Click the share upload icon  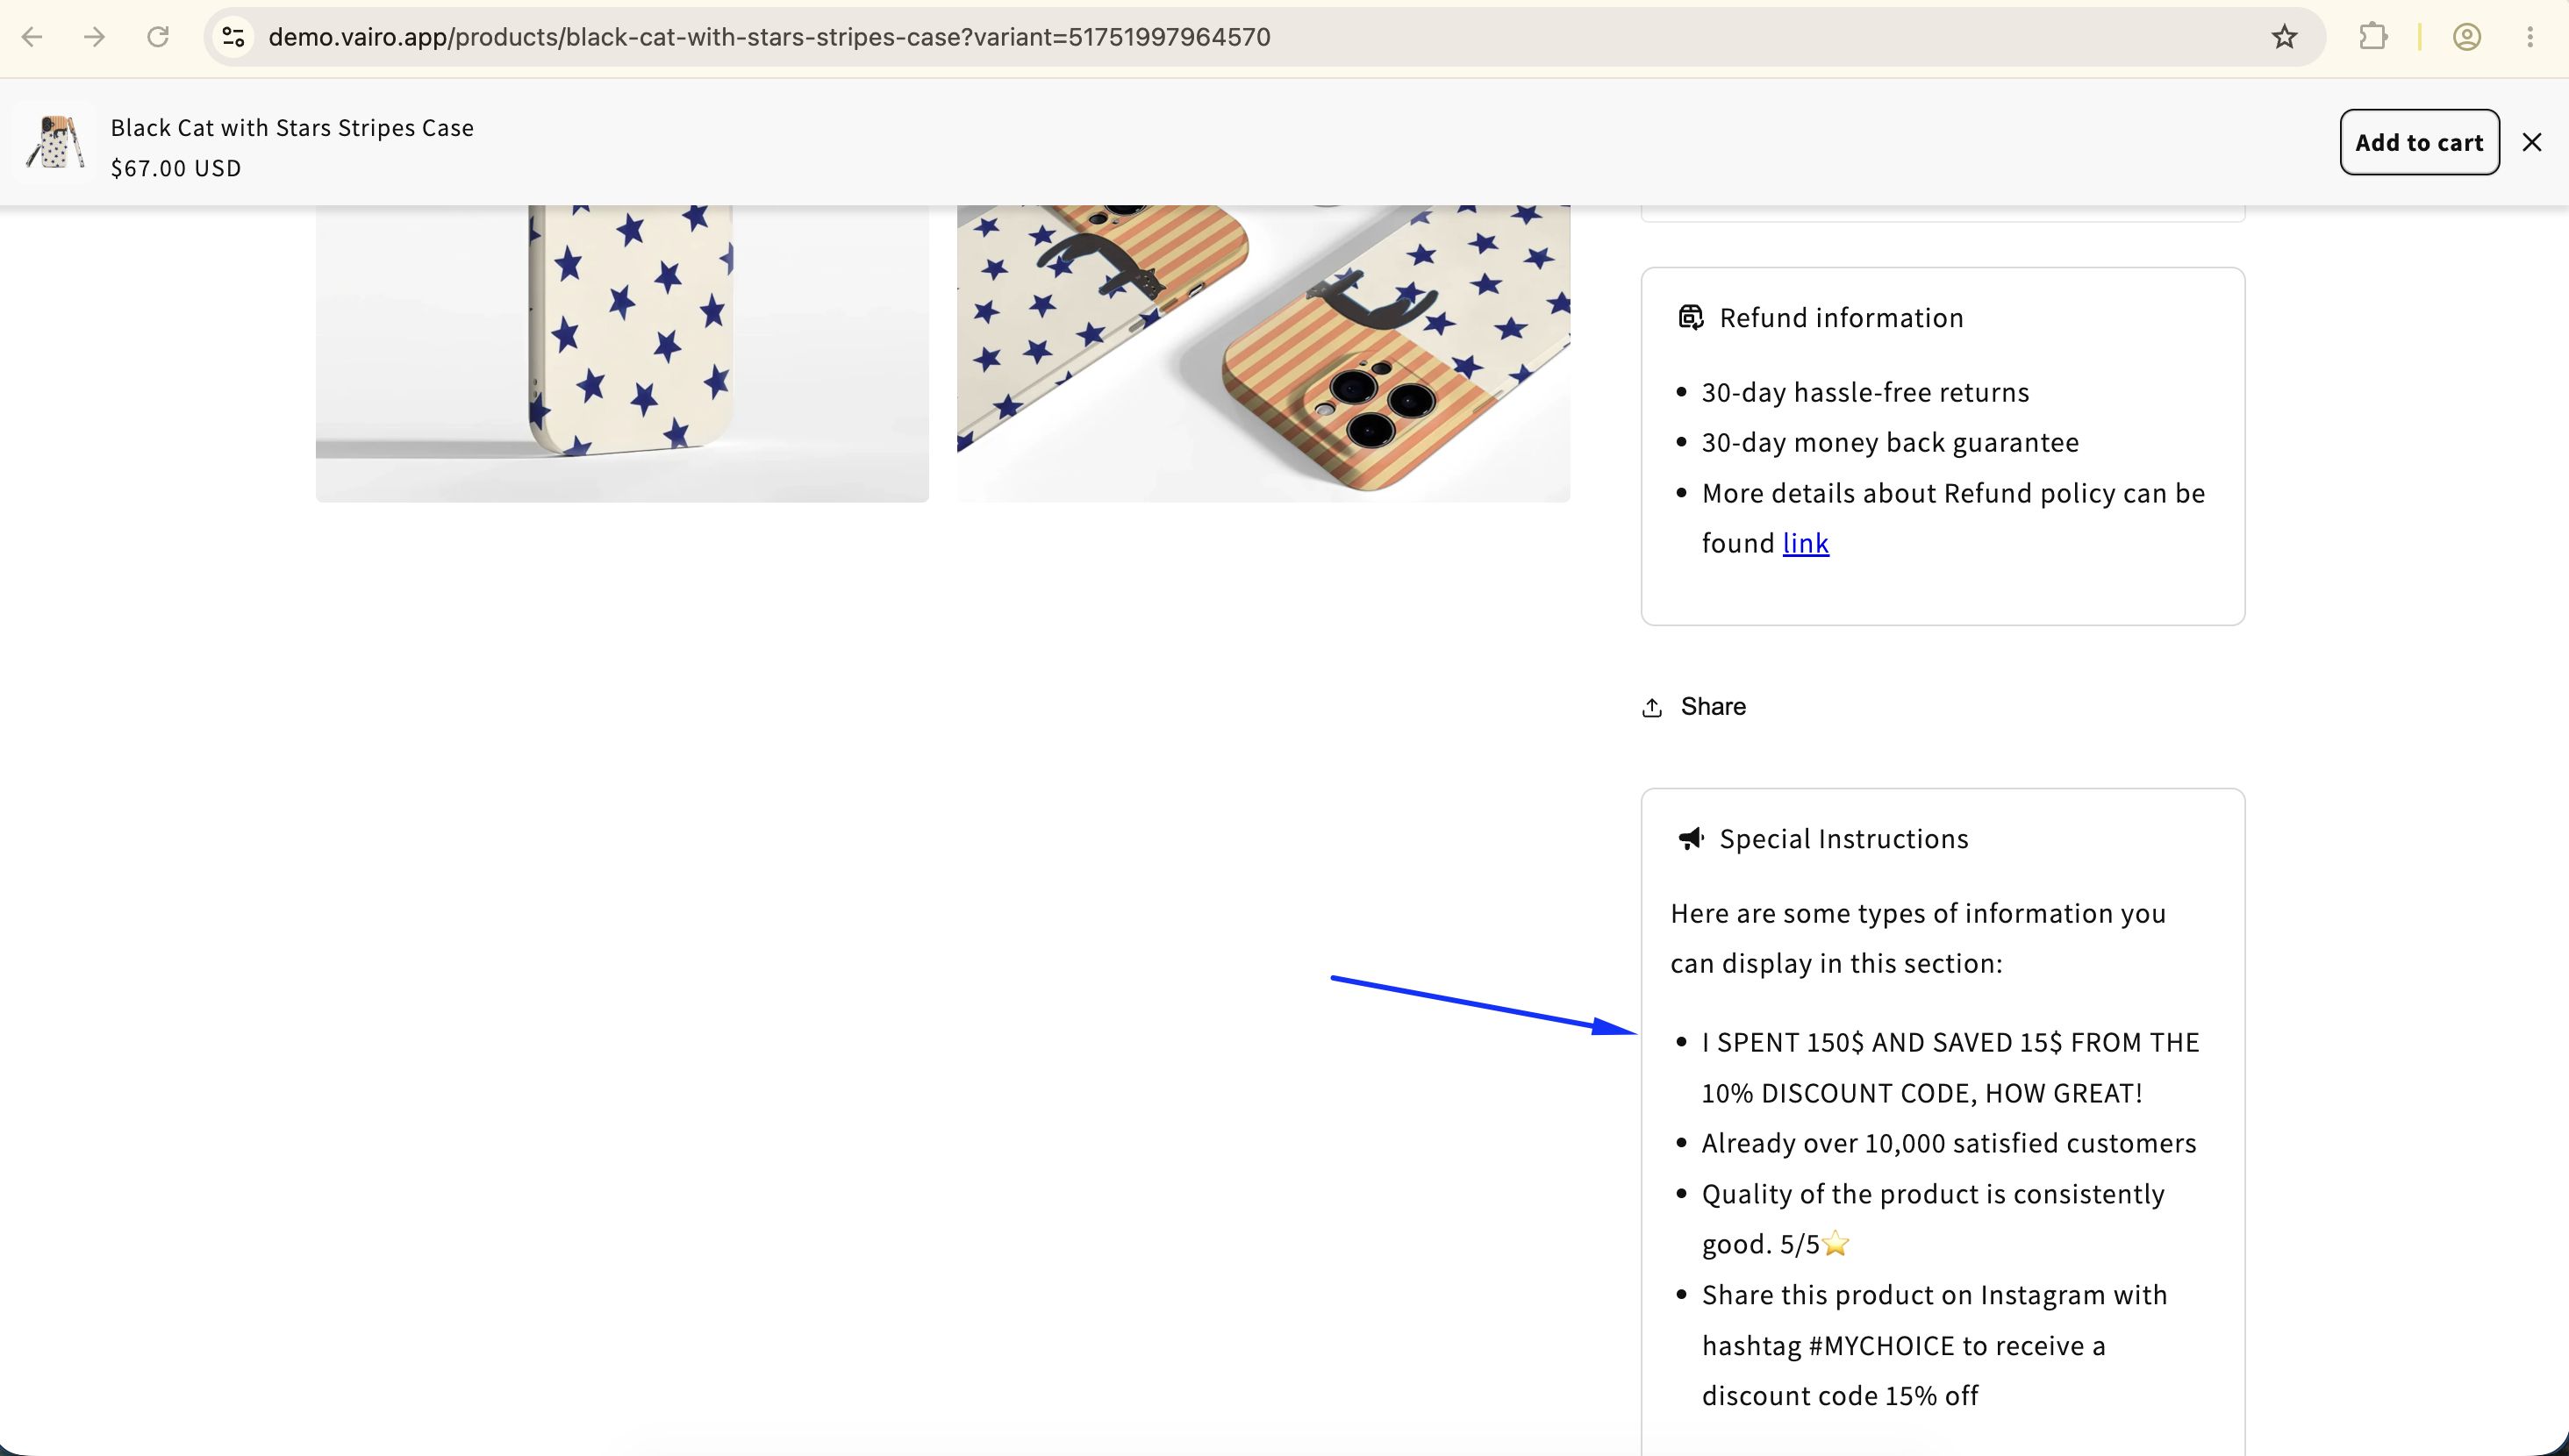1652,707
